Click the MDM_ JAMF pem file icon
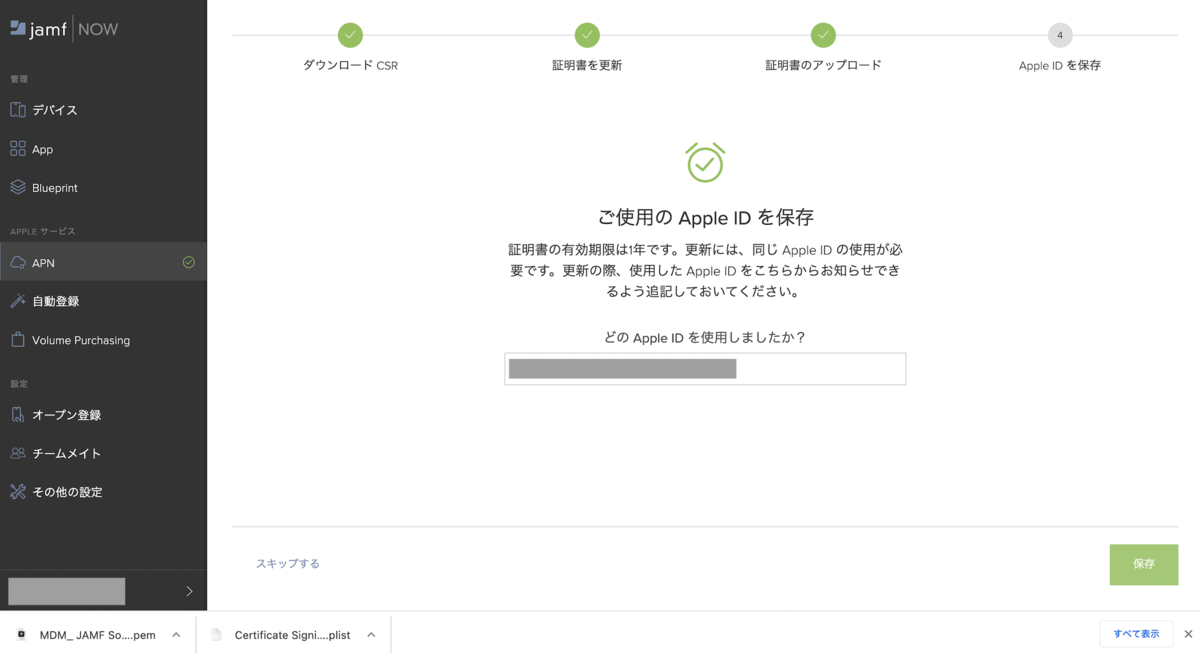 [x=21, y=635]
